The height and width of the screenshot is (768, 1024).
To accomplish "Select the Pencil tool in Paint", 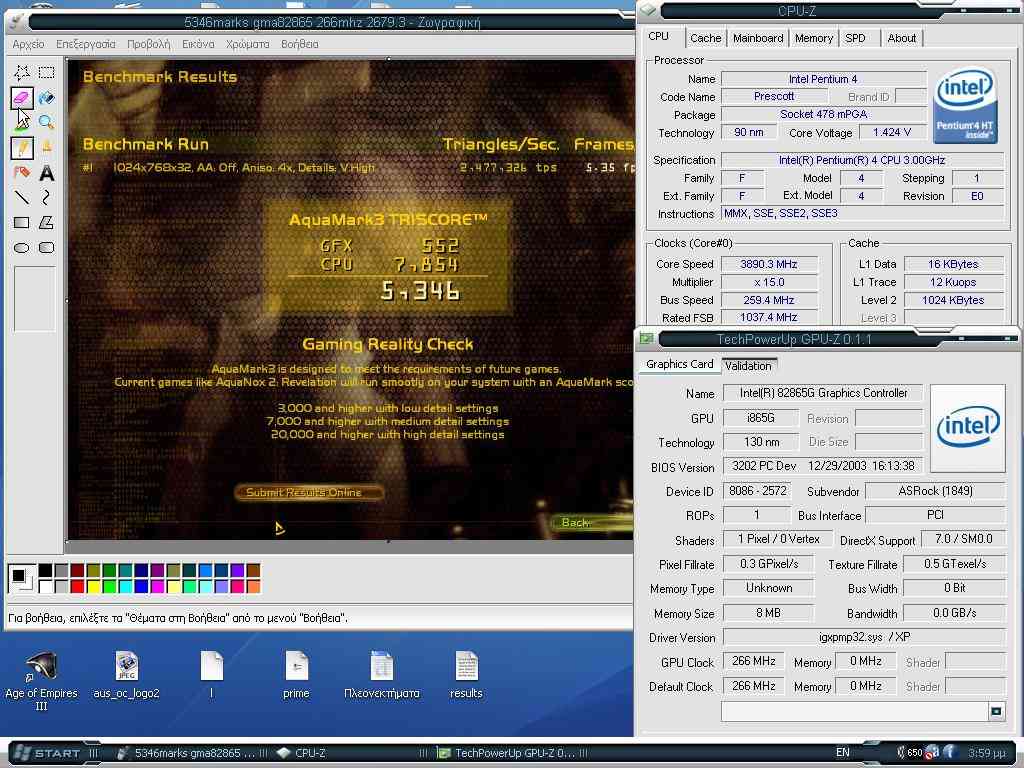I will click(x=22, y=148).
